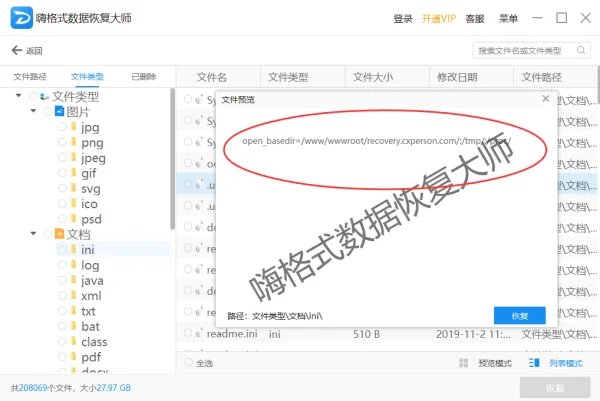Collapse the 图片 tree node

(33, 111)
